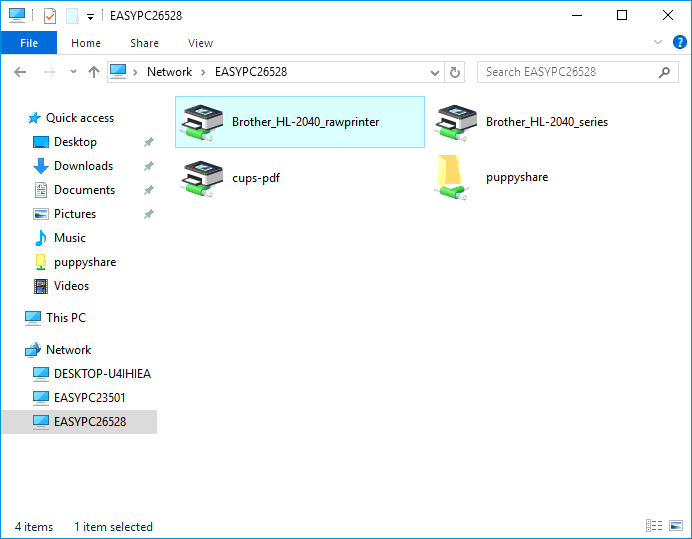Open Music in the navigation pane
Viewport: 692px width, 539px height.
point(70,238)
